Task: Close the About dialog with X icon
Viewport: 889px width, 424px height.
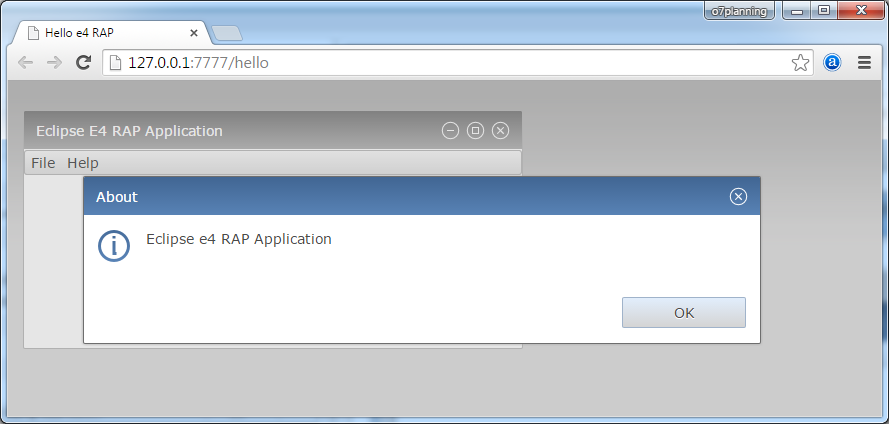Action: click(738, 197)
